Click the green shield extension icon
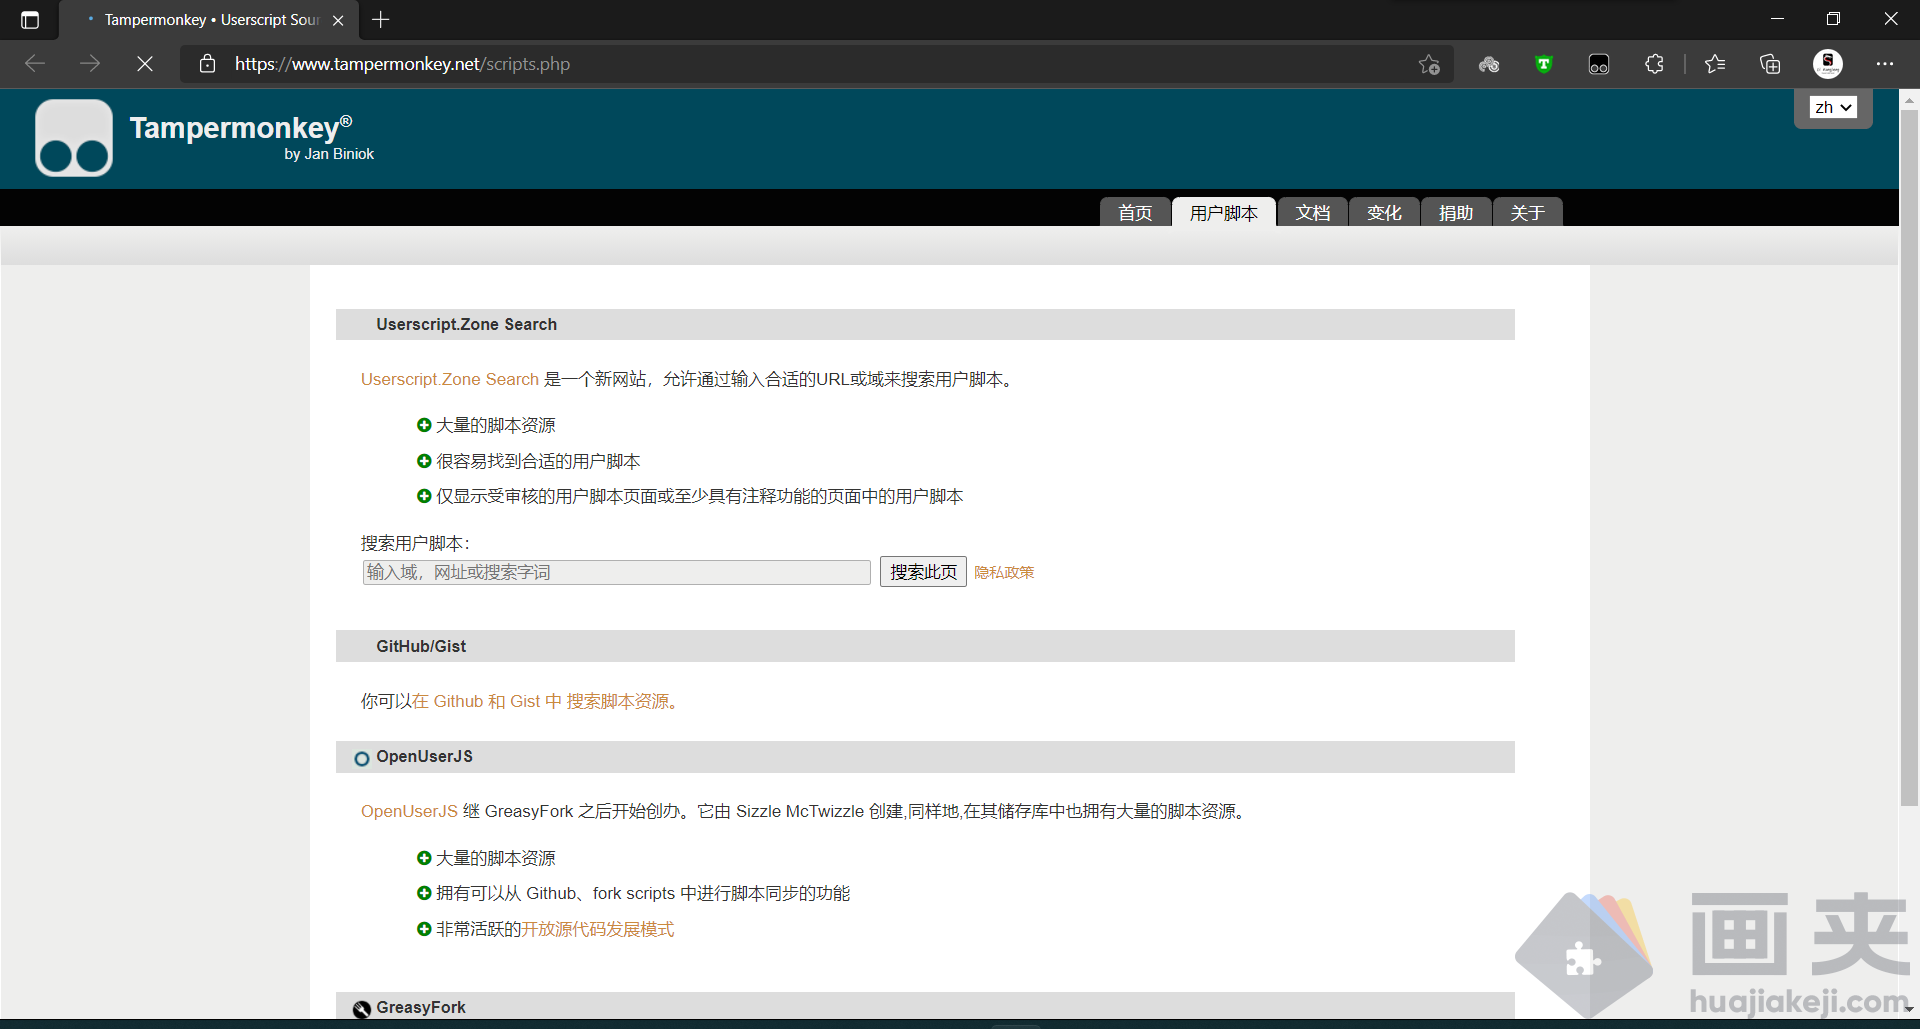The width and height of the screenshot is (1920, 1029). tap(1543, 64)
